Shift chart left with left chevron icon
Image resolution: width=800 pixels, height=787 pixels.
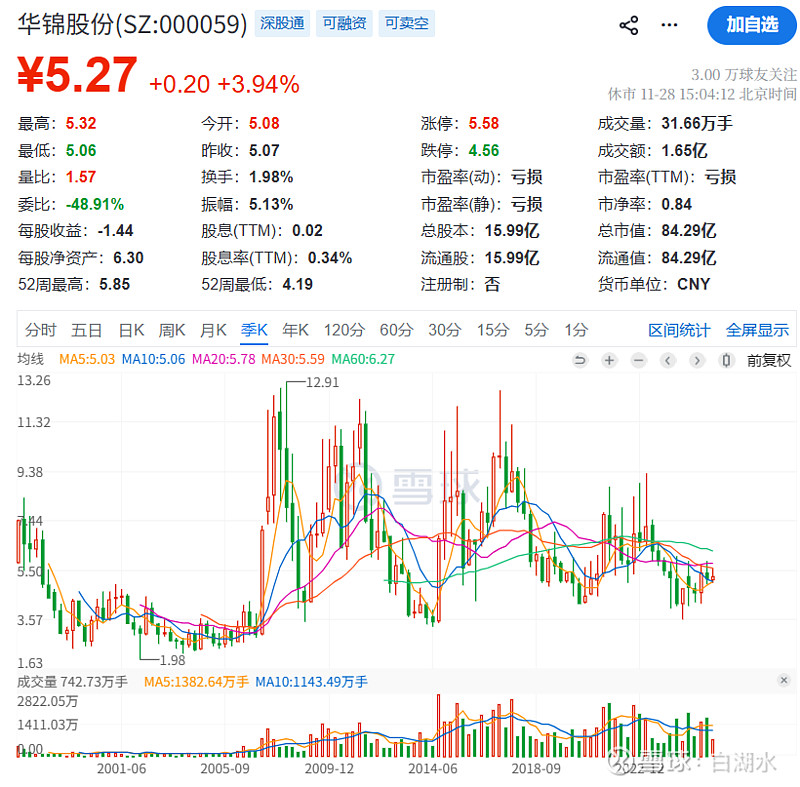[x=668, y=361]
